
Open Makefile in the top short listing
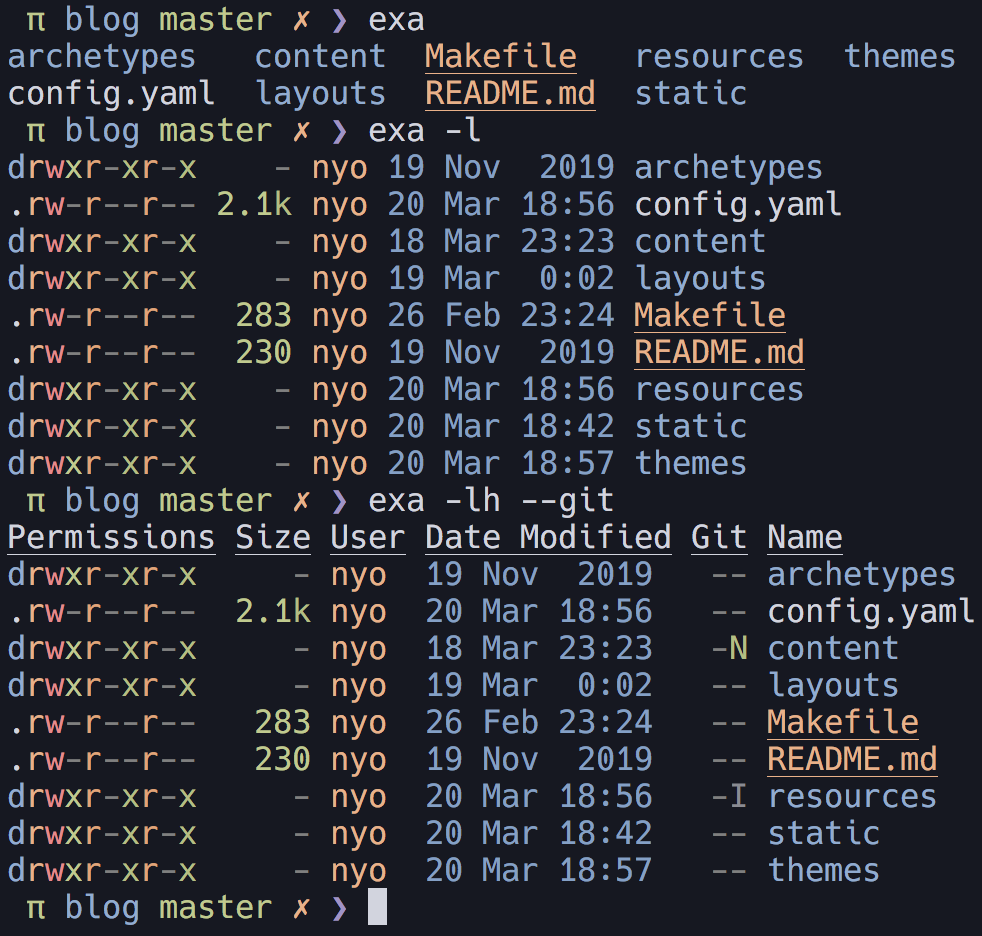coord(500,56)
